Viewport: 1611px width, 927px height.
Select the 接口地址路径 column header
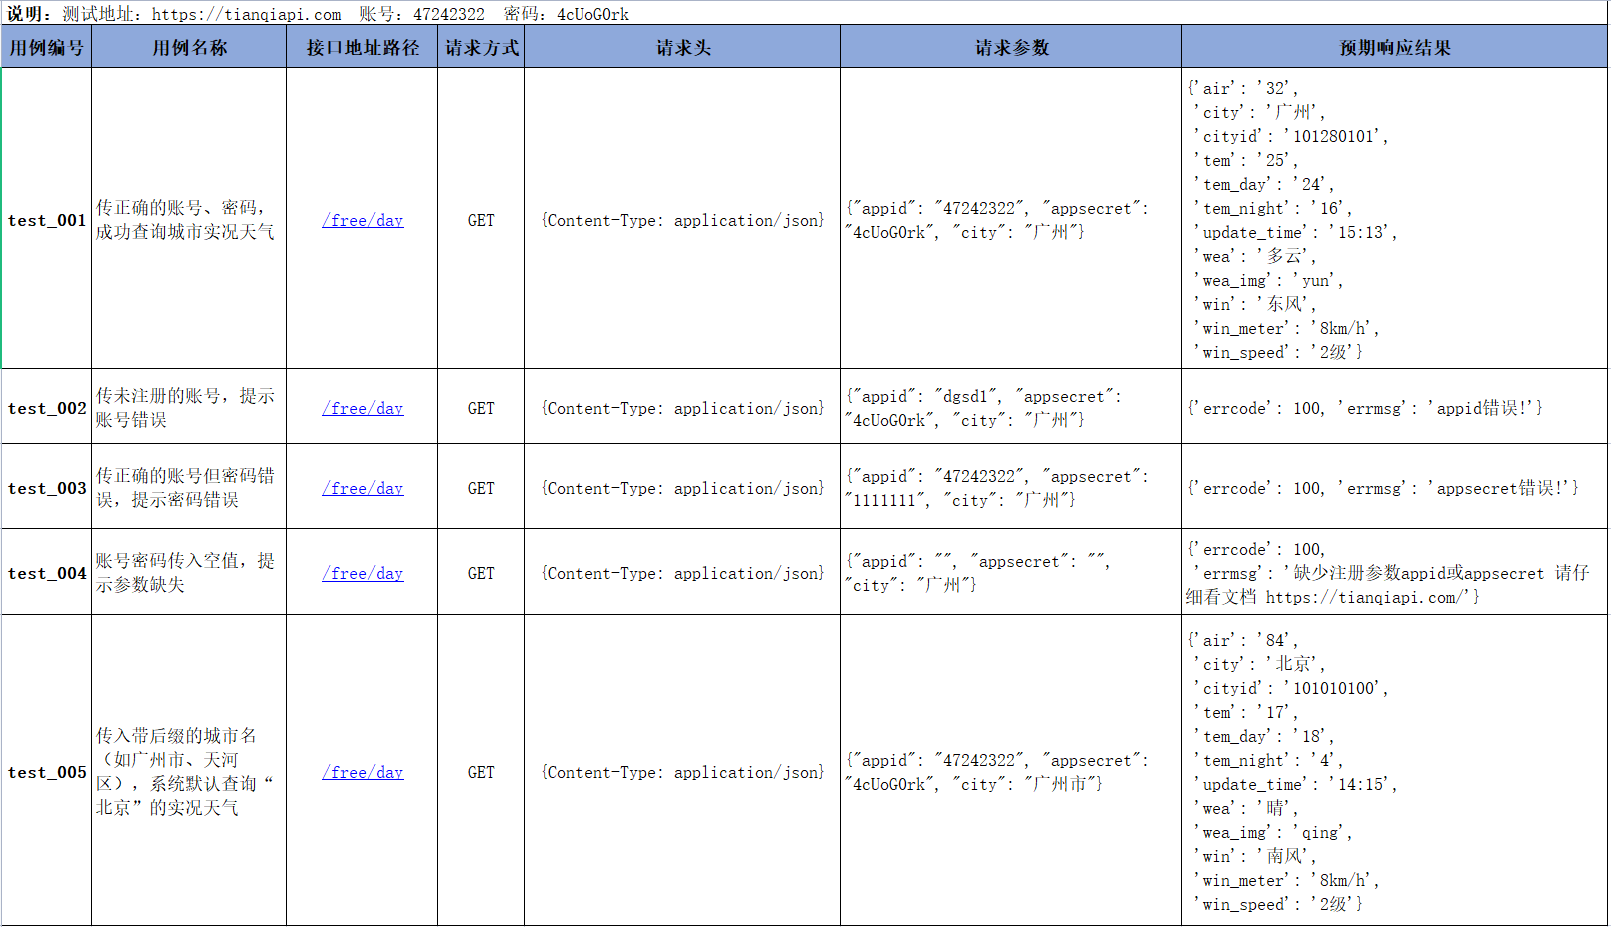(x=362, y=46)
